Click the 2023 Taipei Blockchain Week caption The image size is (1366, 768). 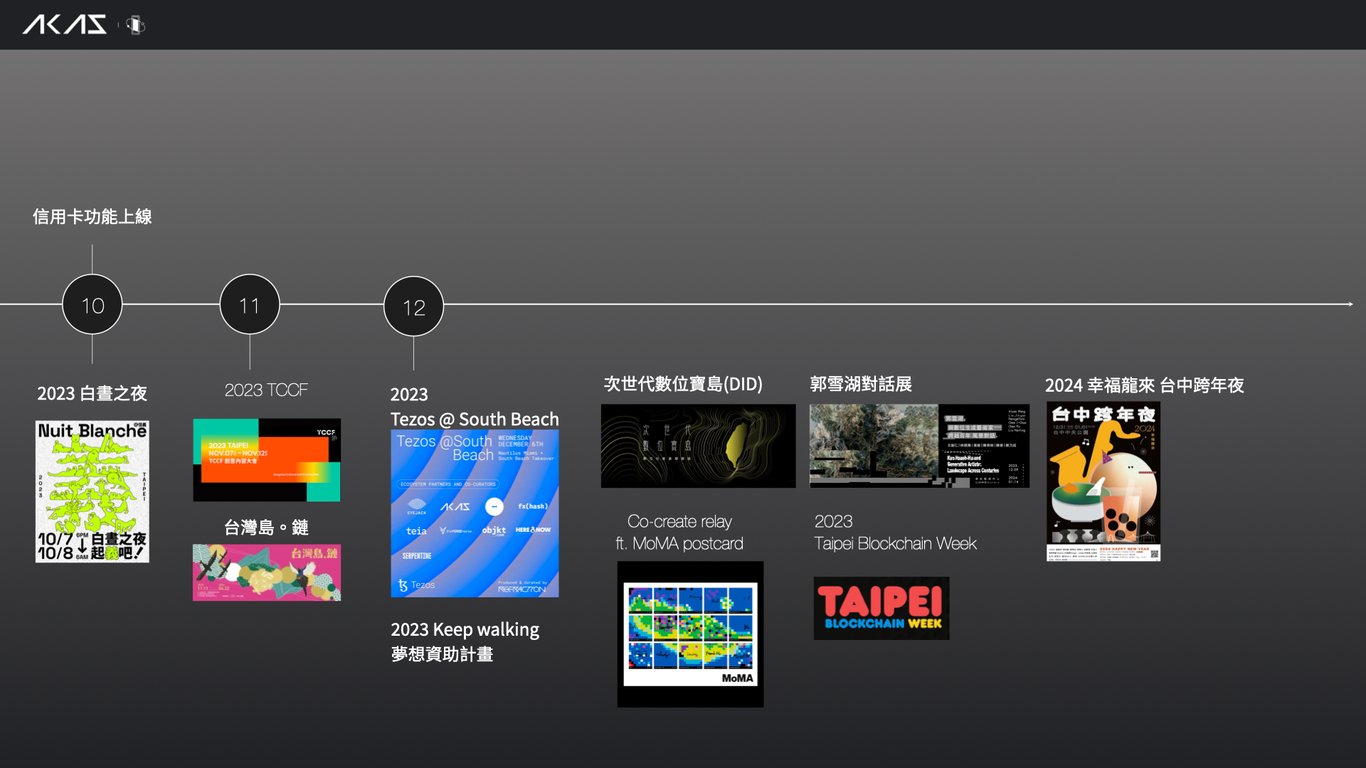click(895, 532)
